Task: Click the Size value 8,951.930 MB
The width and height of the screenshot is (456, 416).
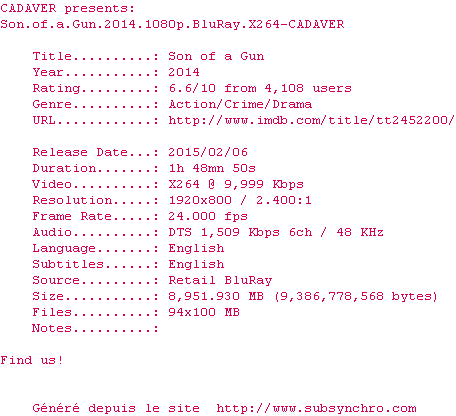Action: [x=216, y=296]
